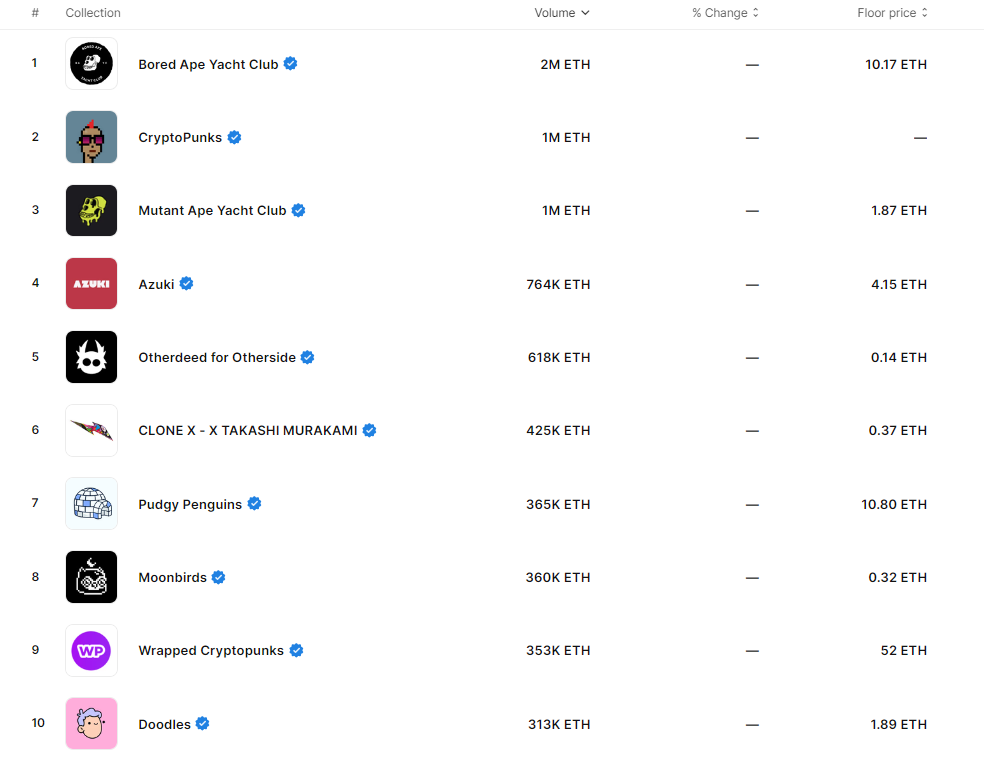
Task: Sort by the % Change column
Action: click(x=725, y=13)
